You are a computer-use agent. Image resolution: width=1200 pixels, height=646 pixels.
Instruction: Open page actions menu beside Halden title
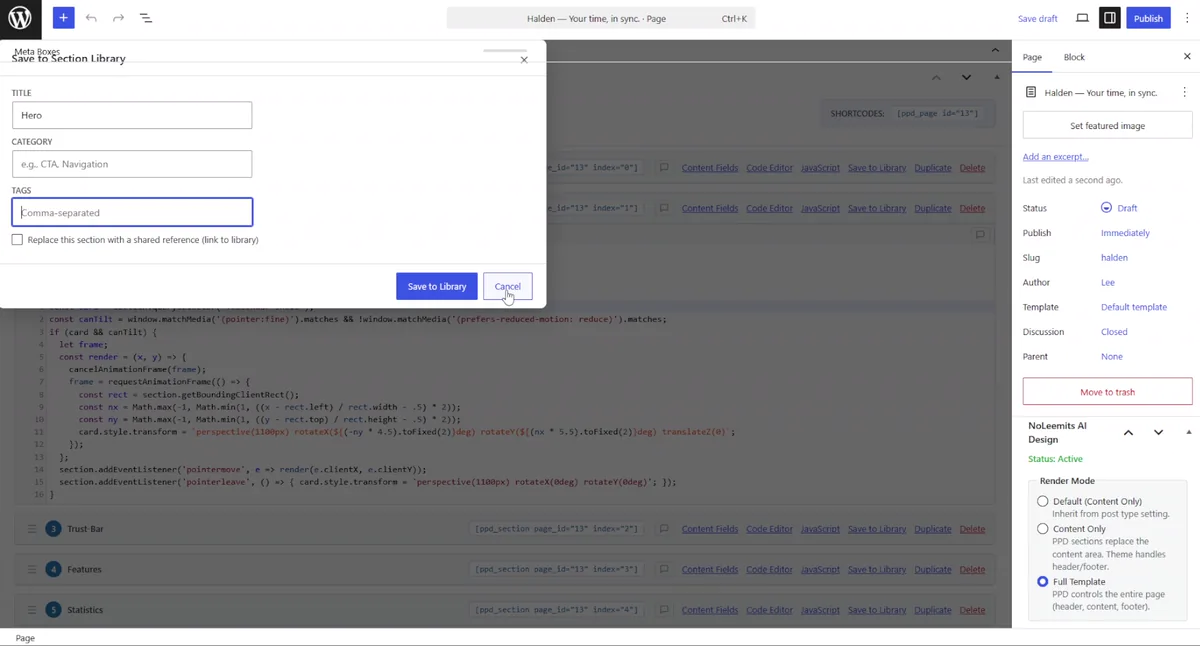coord(1185,92)
